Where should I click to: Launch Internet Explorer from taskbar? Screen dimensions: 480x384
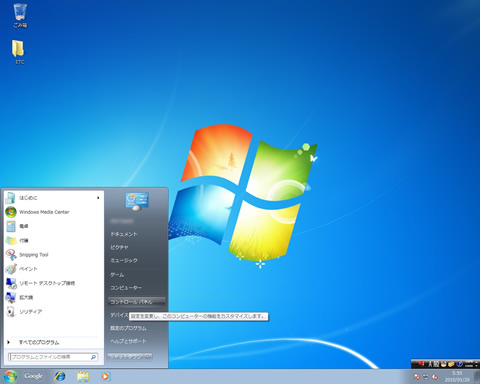[x=60, y=377]
